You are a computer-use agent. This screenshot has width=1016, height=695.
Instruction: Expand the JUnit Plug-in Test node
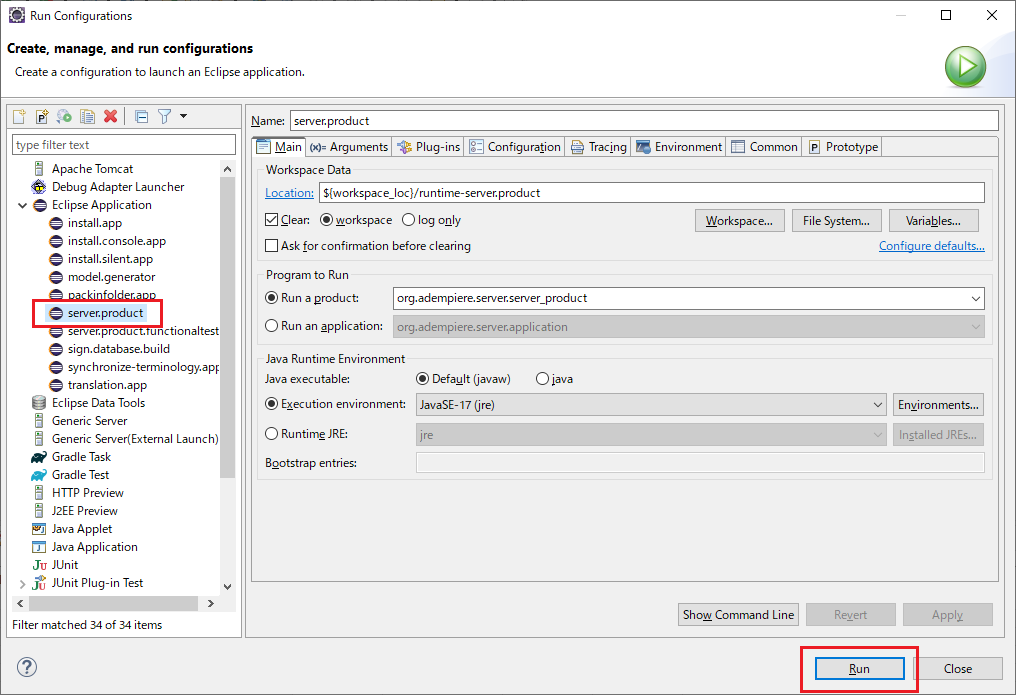click(22, 584)
